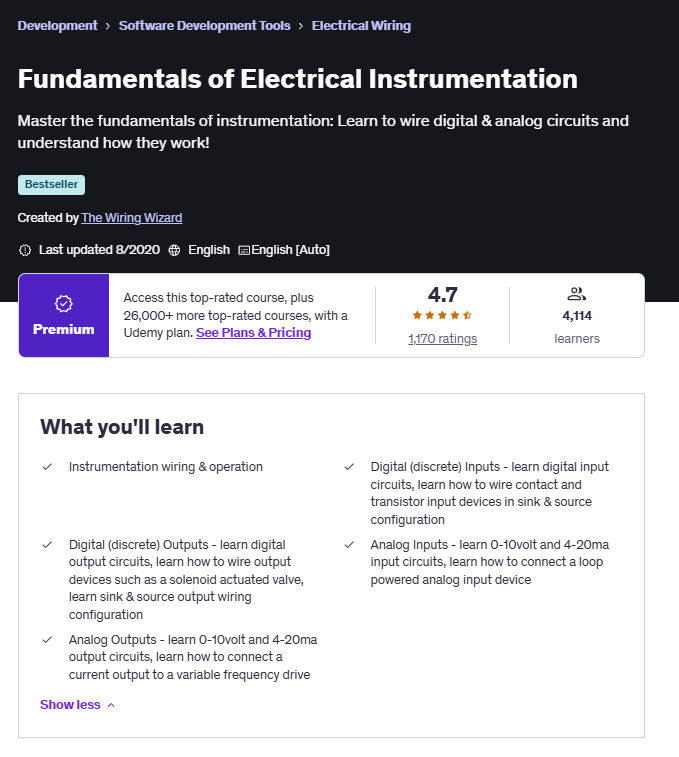Viewport: 679px width, 757px height.
Task: Click the Show less chevron arrow
Action: click(111, 705)
